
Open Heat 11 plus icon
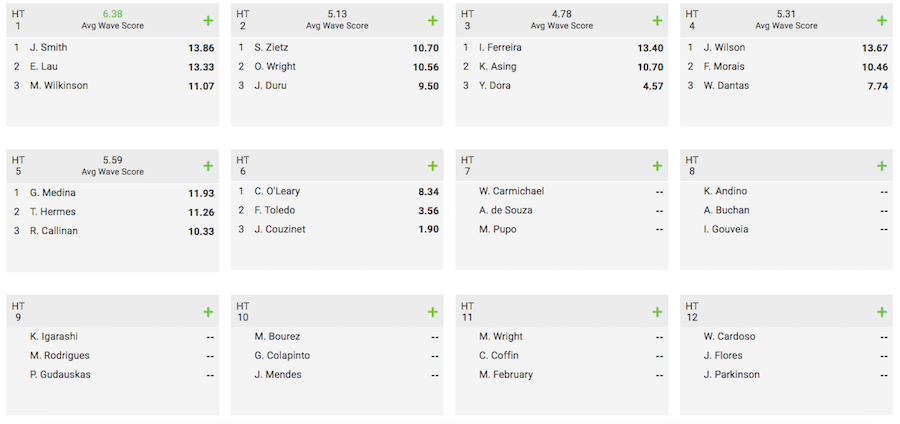[657, 312]
